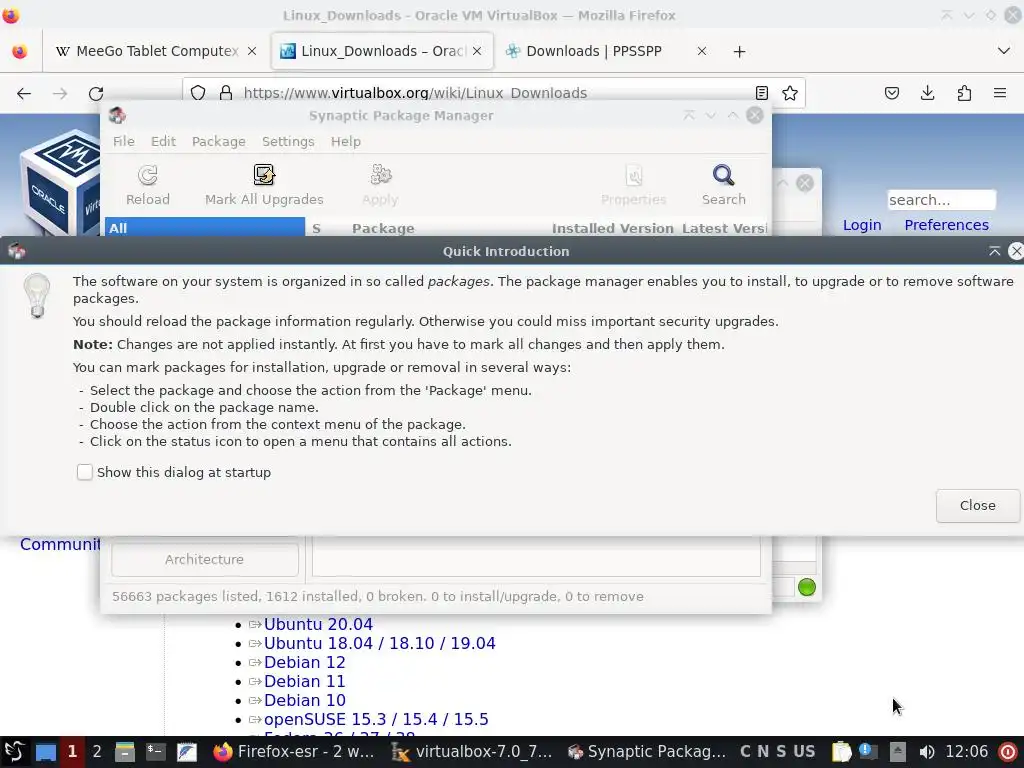1024x768 pixels.
Task: Click the update notifier tray icon
Action: (x=869, y=752)
